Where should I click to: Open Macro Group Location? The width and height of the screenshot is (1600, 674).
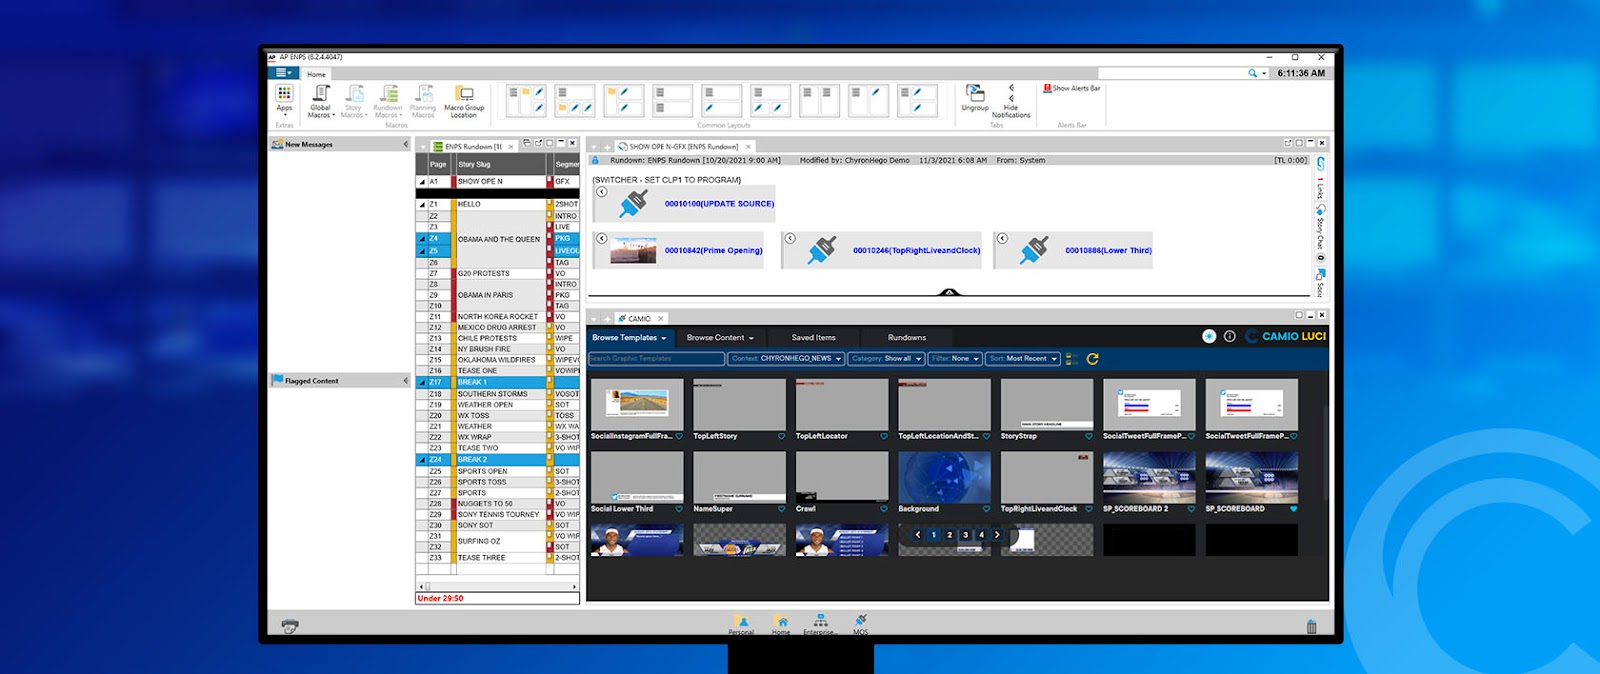[x=464, y=96]
